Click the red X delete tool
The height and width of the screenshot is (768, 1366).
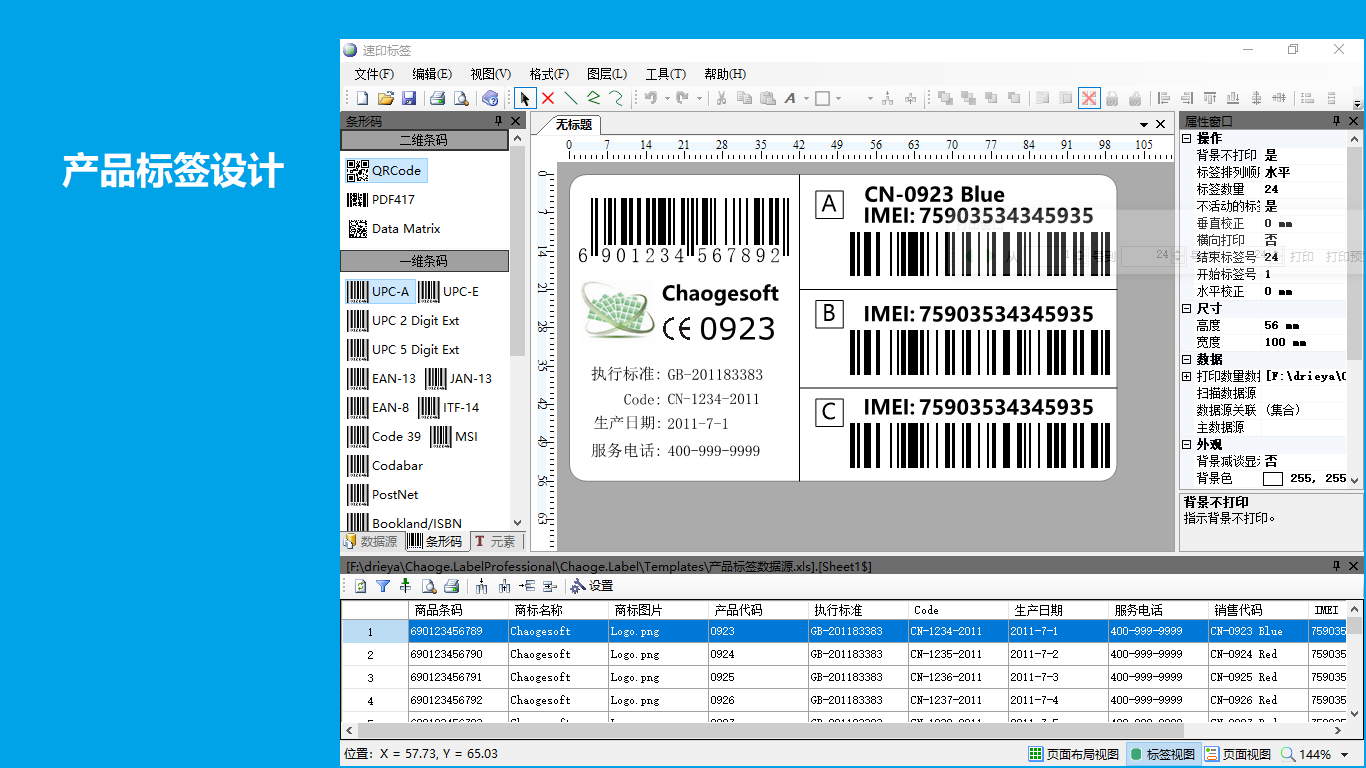548,98
